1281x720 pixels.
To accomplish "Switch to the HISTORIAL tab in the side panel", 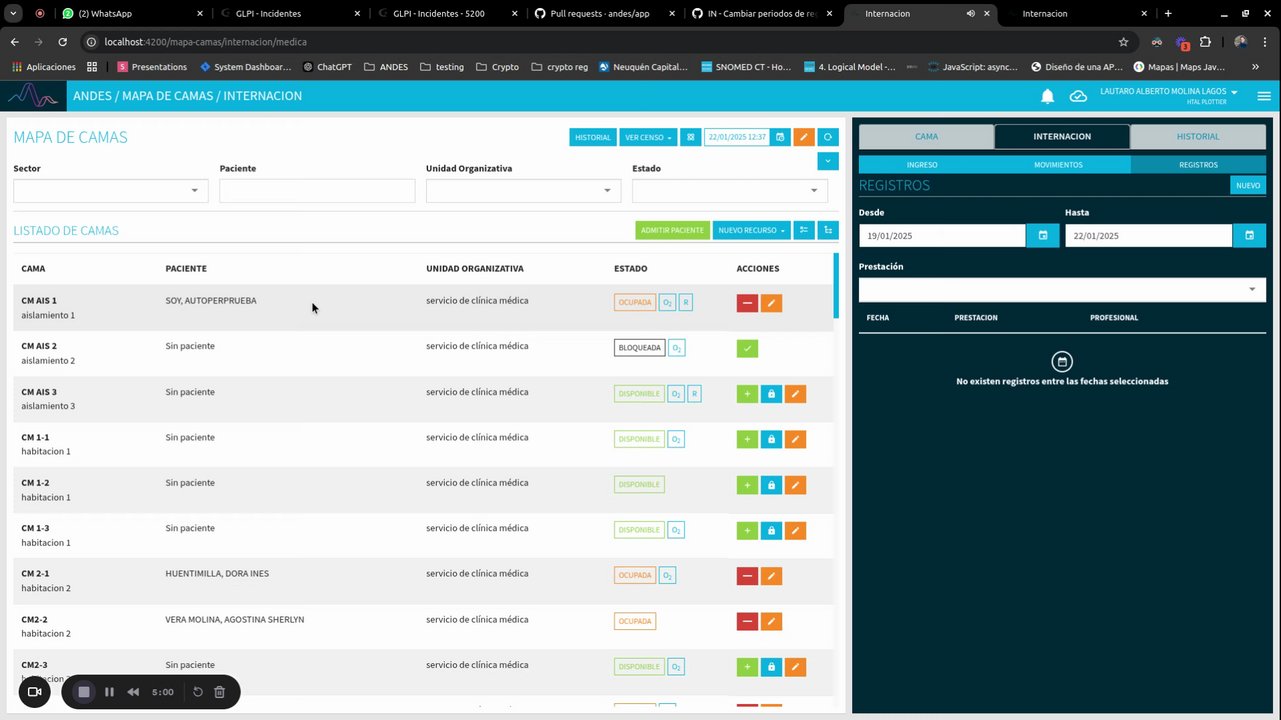I will coord(1198,137).
